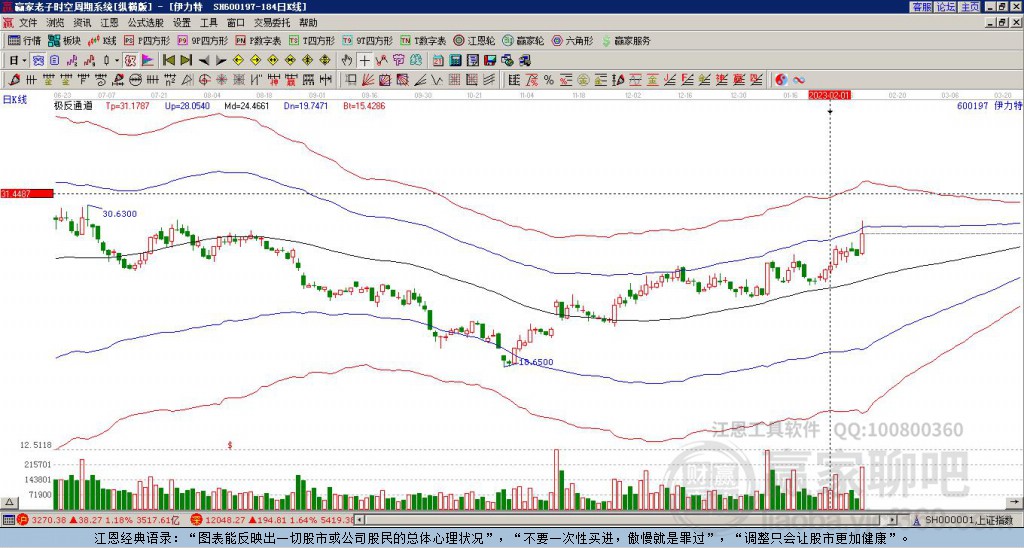Click the Up=28.0540 value

pos(187,105)
